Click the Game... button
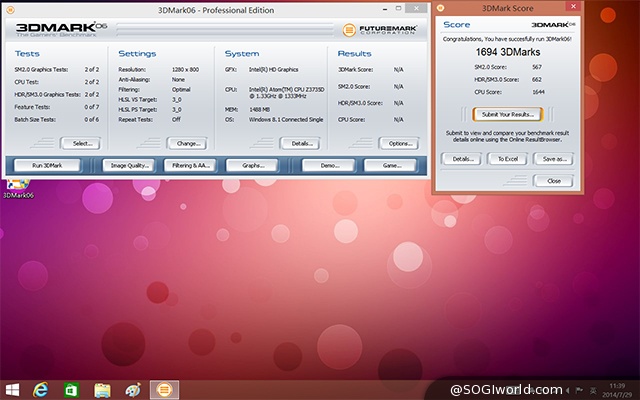The height and width of the screenshot is (400, 640). tap(390, 165)
